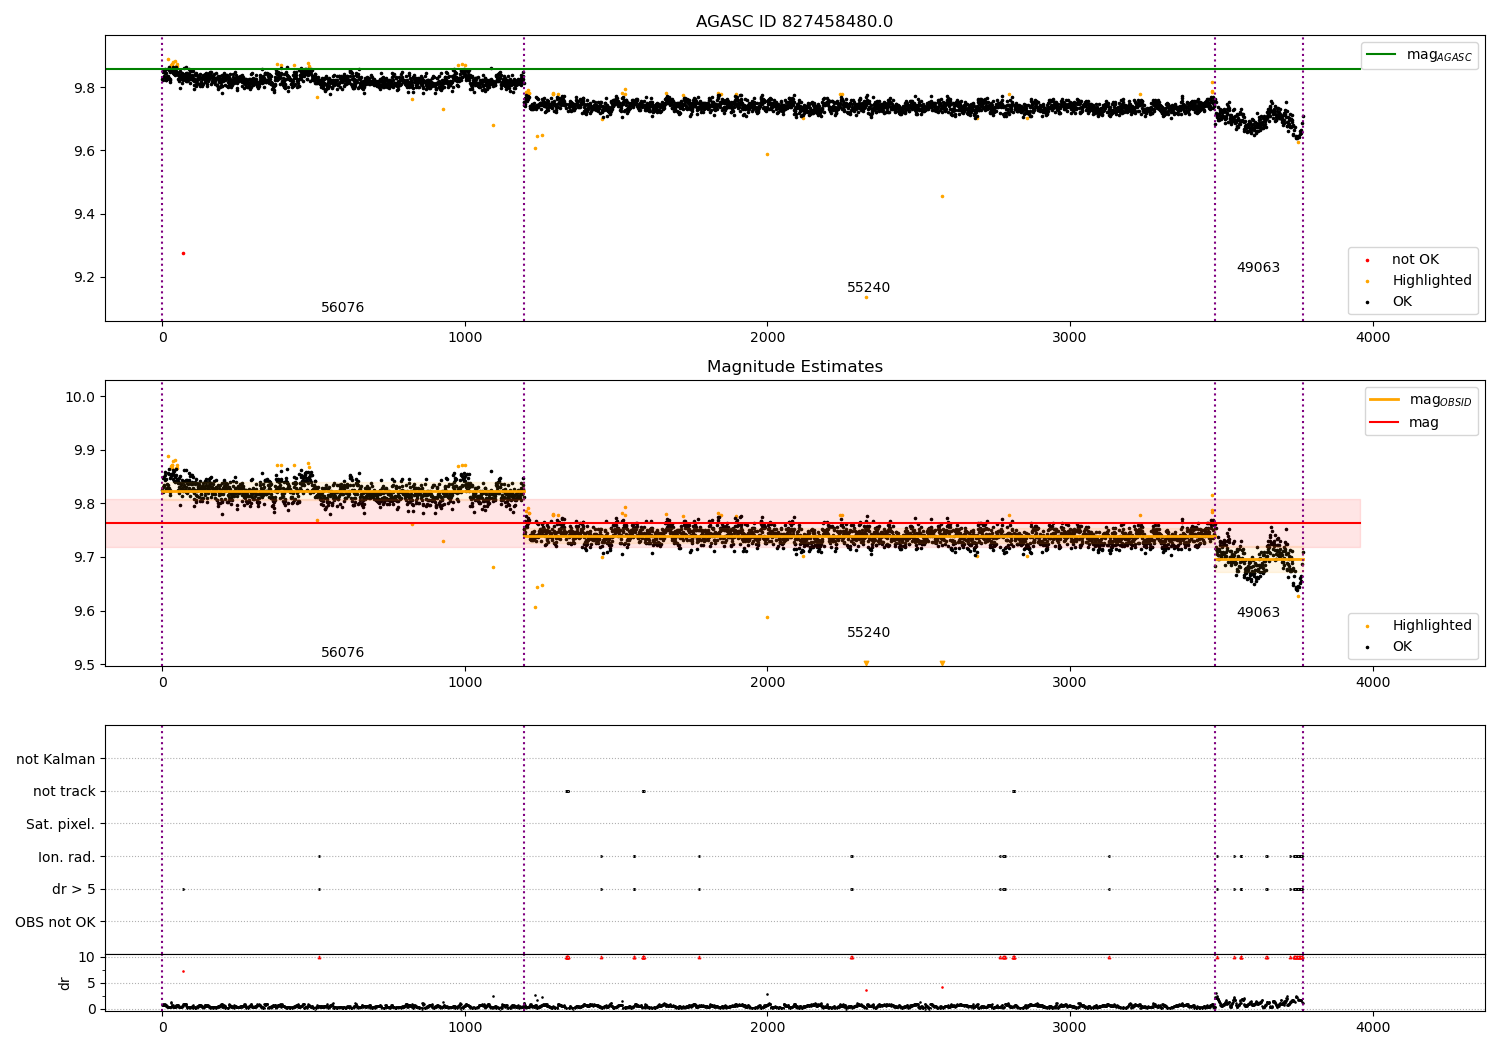Viewport: 1500px width, 1050px height.
Task: Click the 'Sat. pixel.' axis label
Action: tap(60, 825)
